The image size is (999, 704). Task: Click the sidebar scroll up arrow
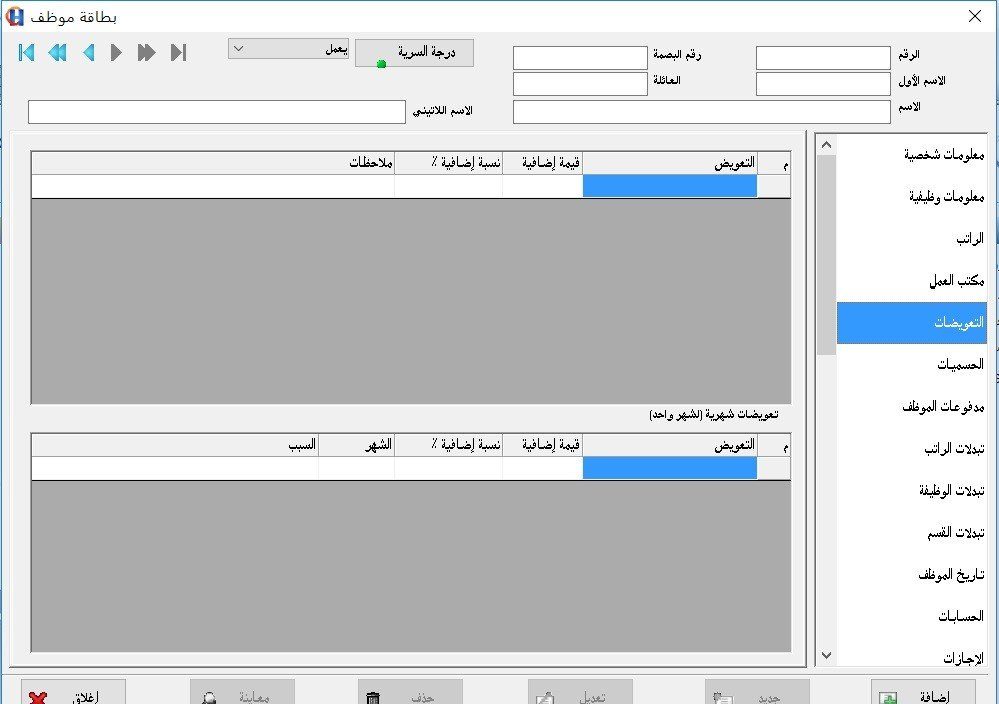826,145
